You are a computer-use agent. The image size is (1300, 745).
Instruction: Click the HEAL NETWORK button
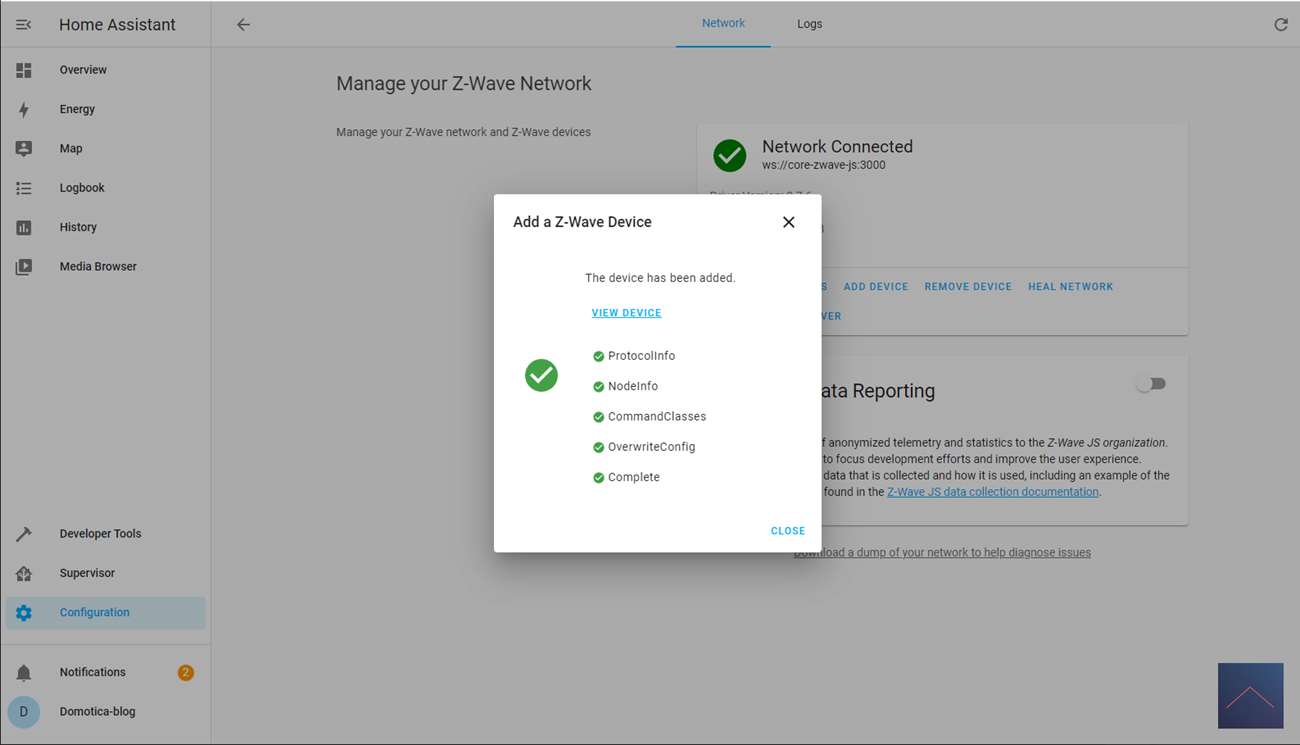1071,287
